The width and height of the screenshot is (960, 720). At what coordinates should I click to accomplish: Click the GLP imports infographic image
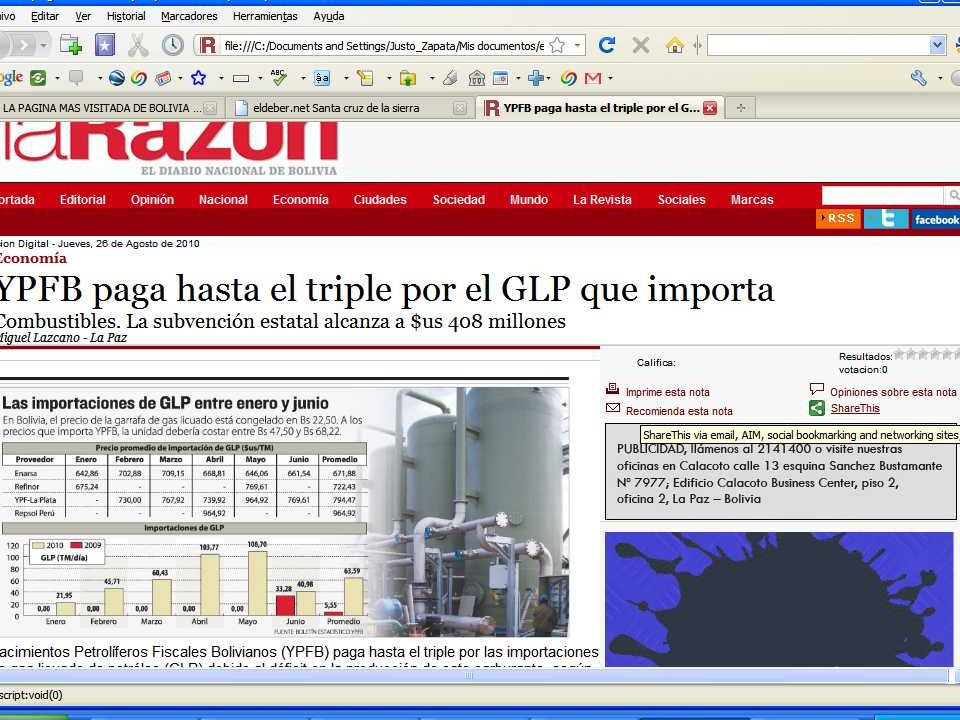(285, 512)
